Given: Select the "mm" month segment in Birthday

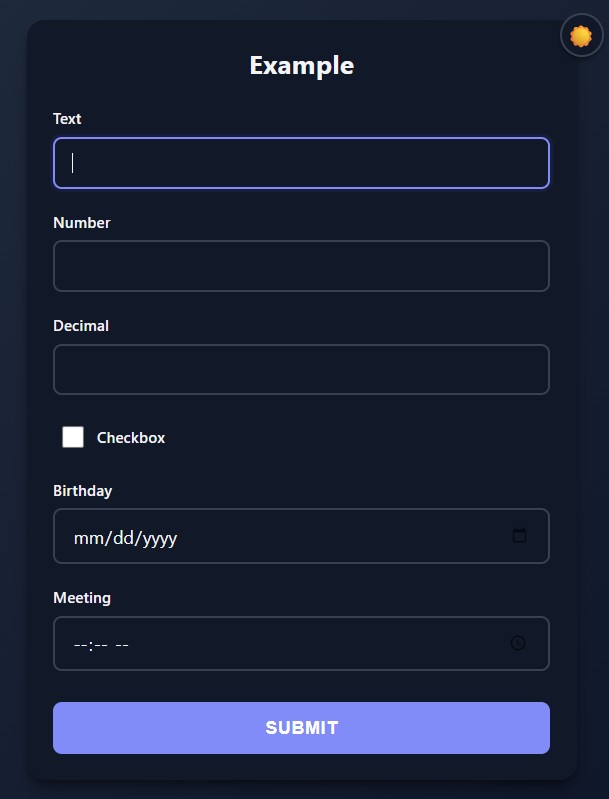Looking at the screenshot, I should point(86,538).
